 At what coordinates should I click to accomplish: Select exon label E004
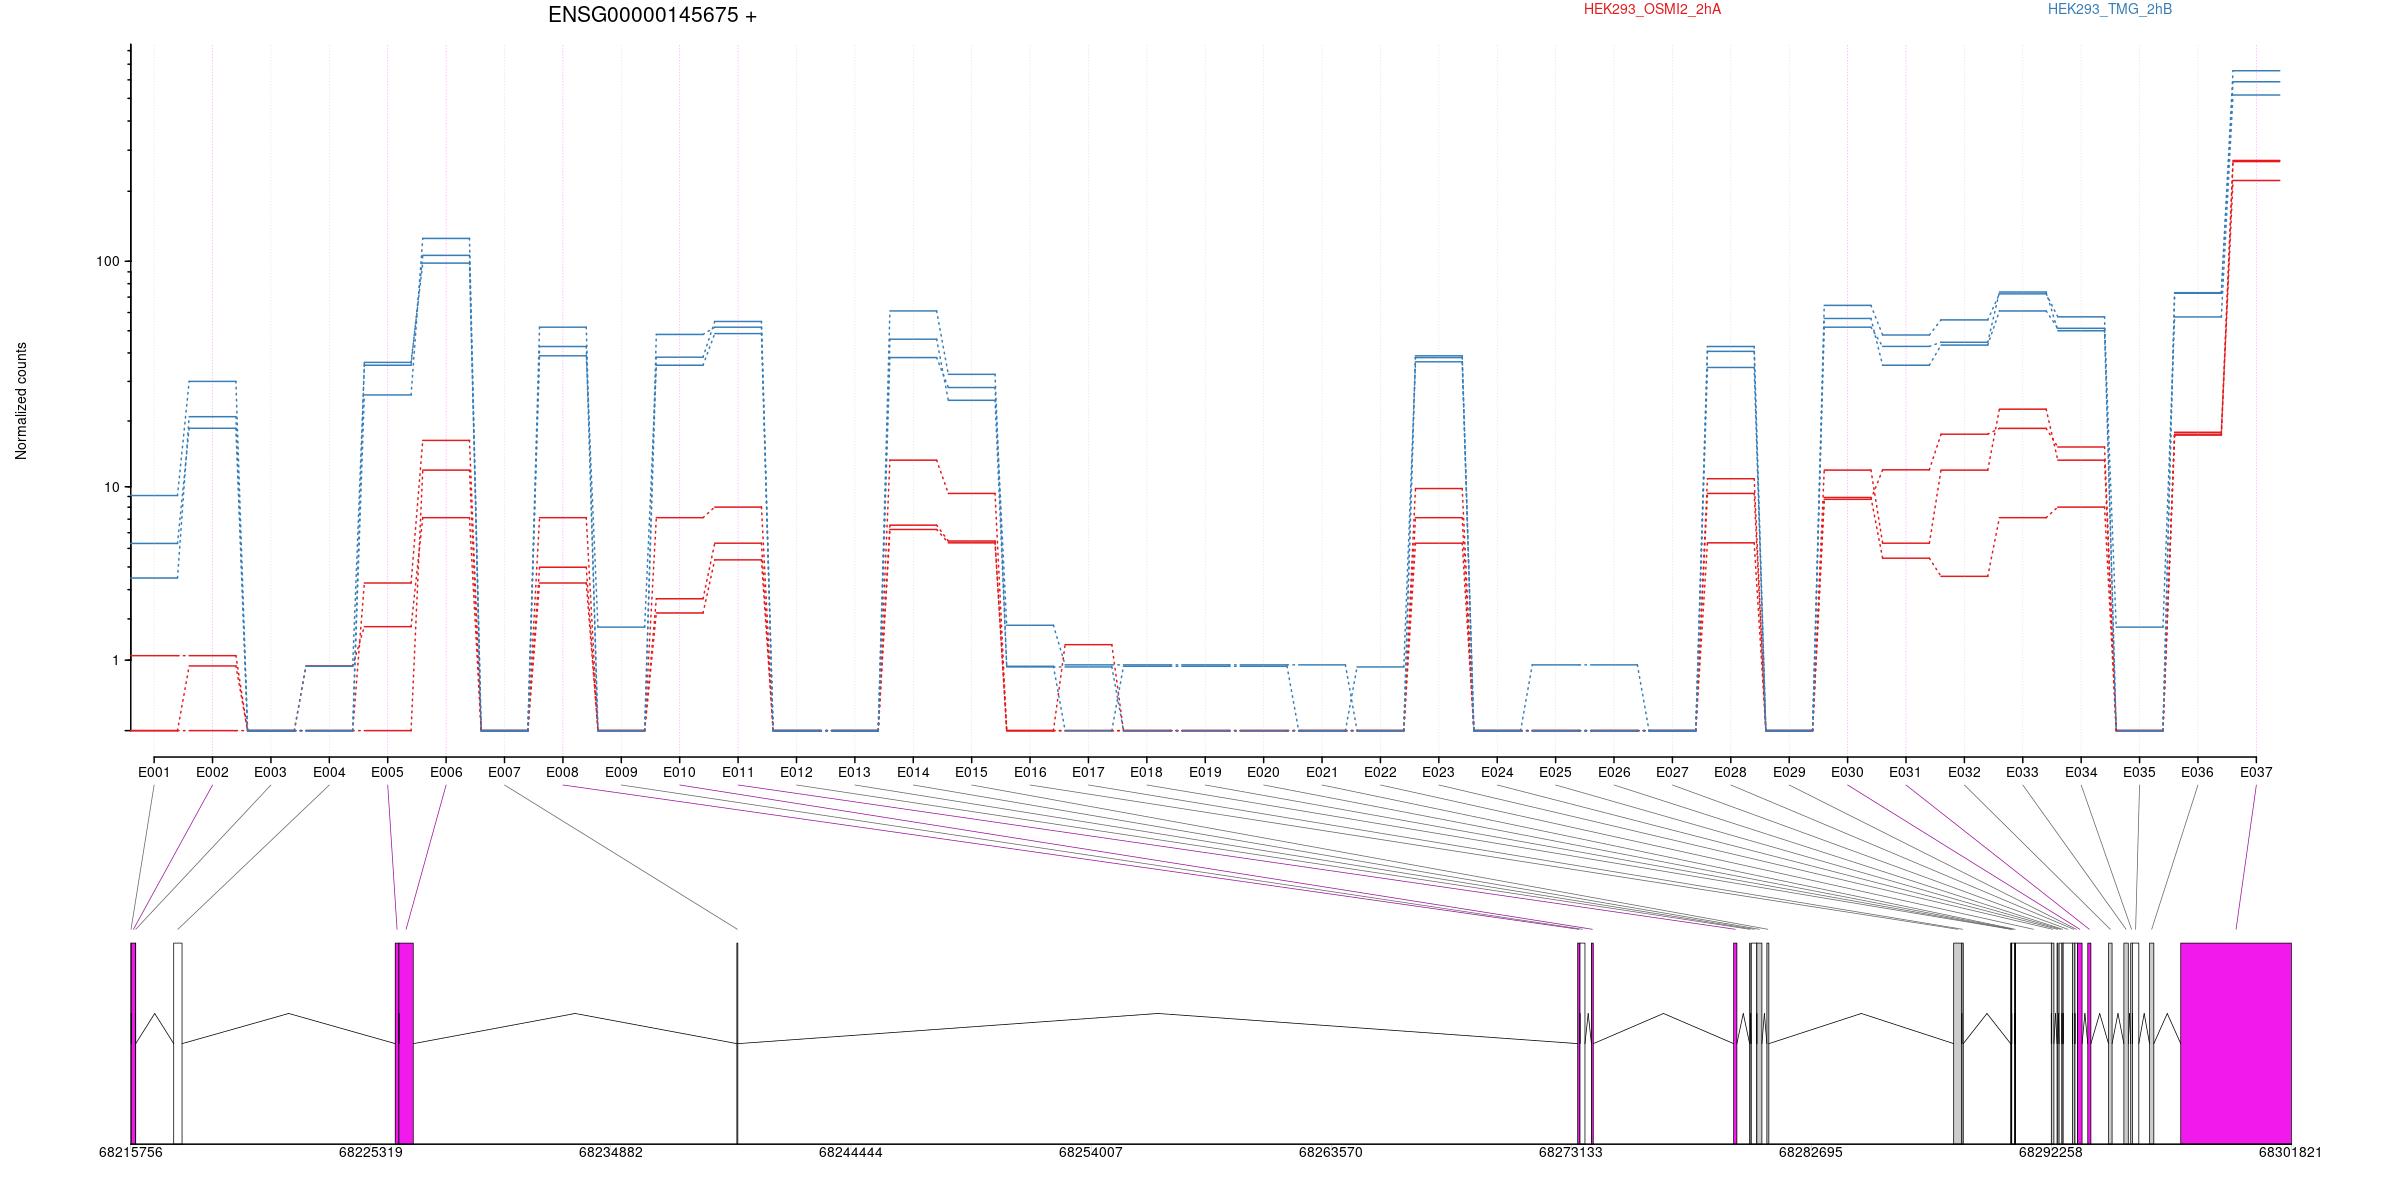tap(329, 772)
